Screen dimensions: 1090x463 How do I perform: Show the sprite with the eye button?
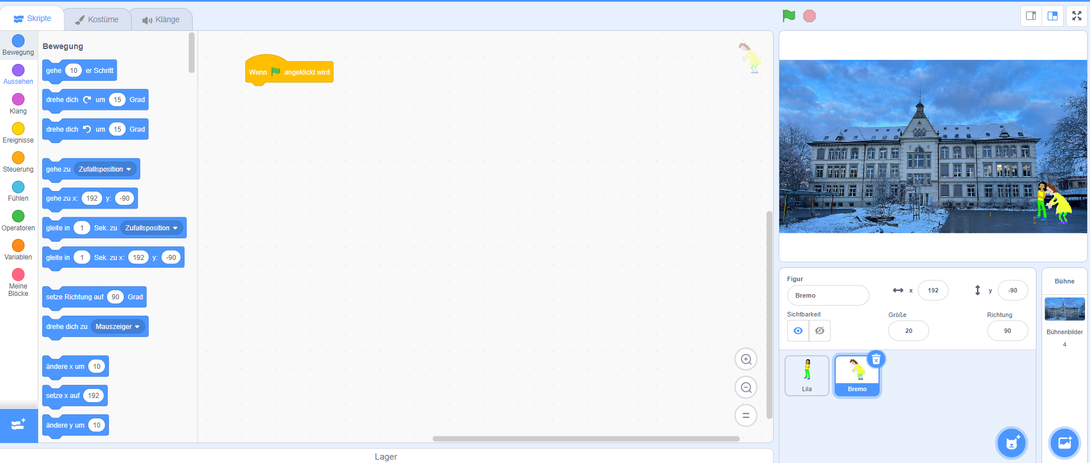pos(798,331)
